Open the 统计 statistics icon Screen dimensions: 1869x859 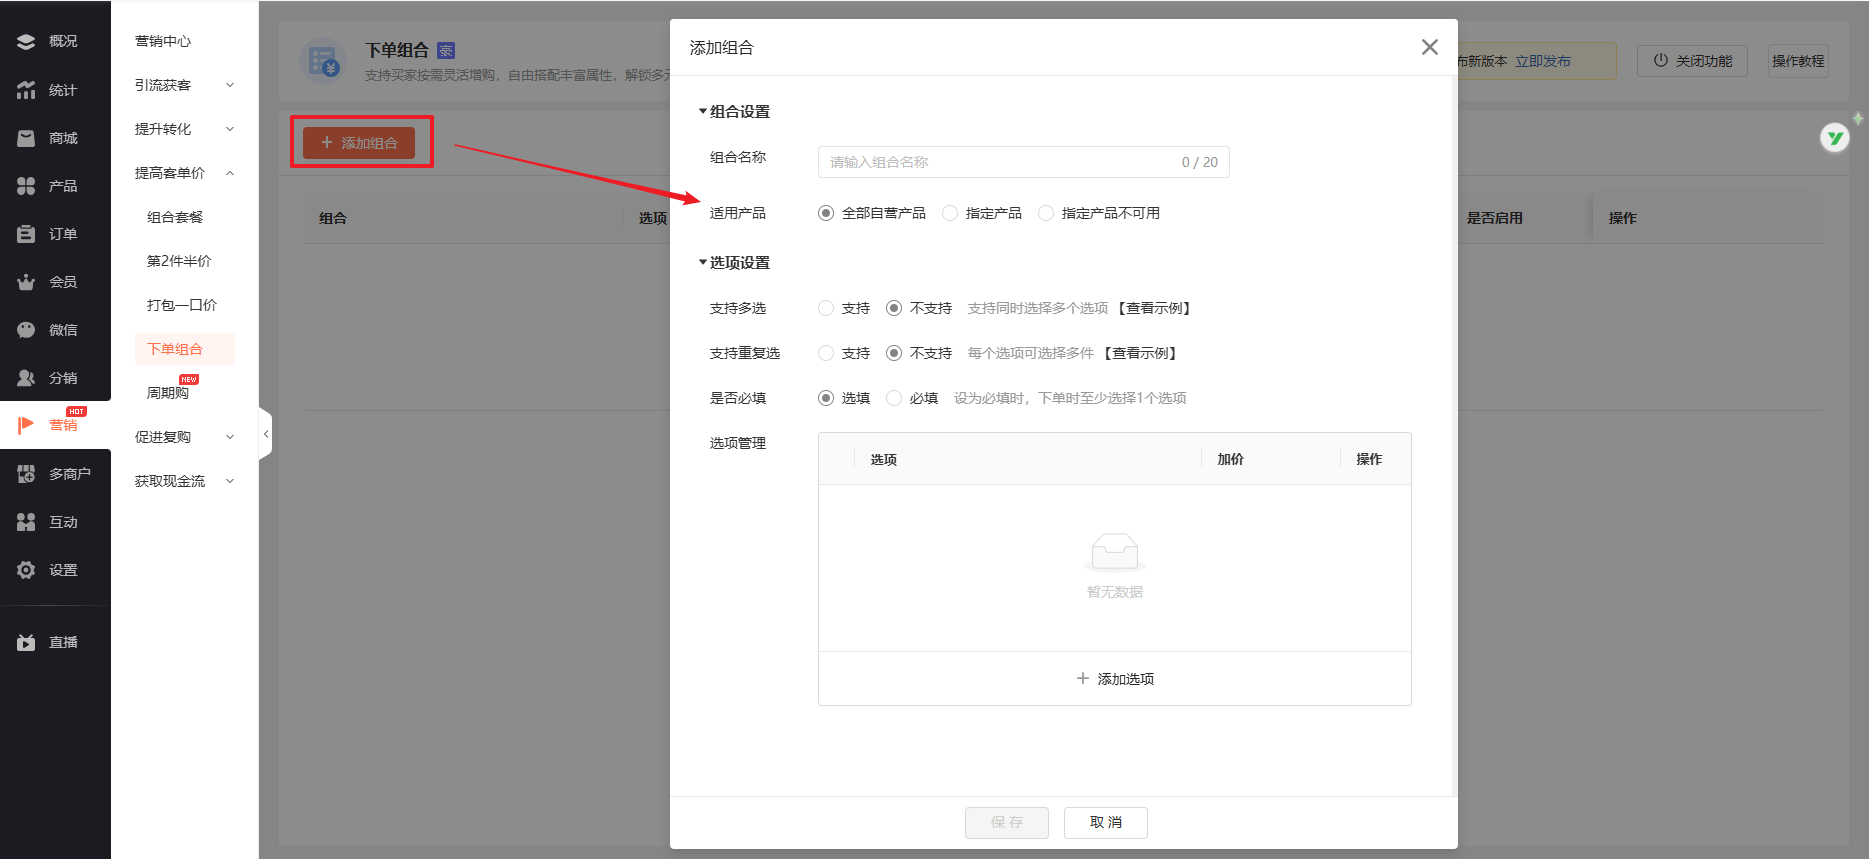point(27,90)
